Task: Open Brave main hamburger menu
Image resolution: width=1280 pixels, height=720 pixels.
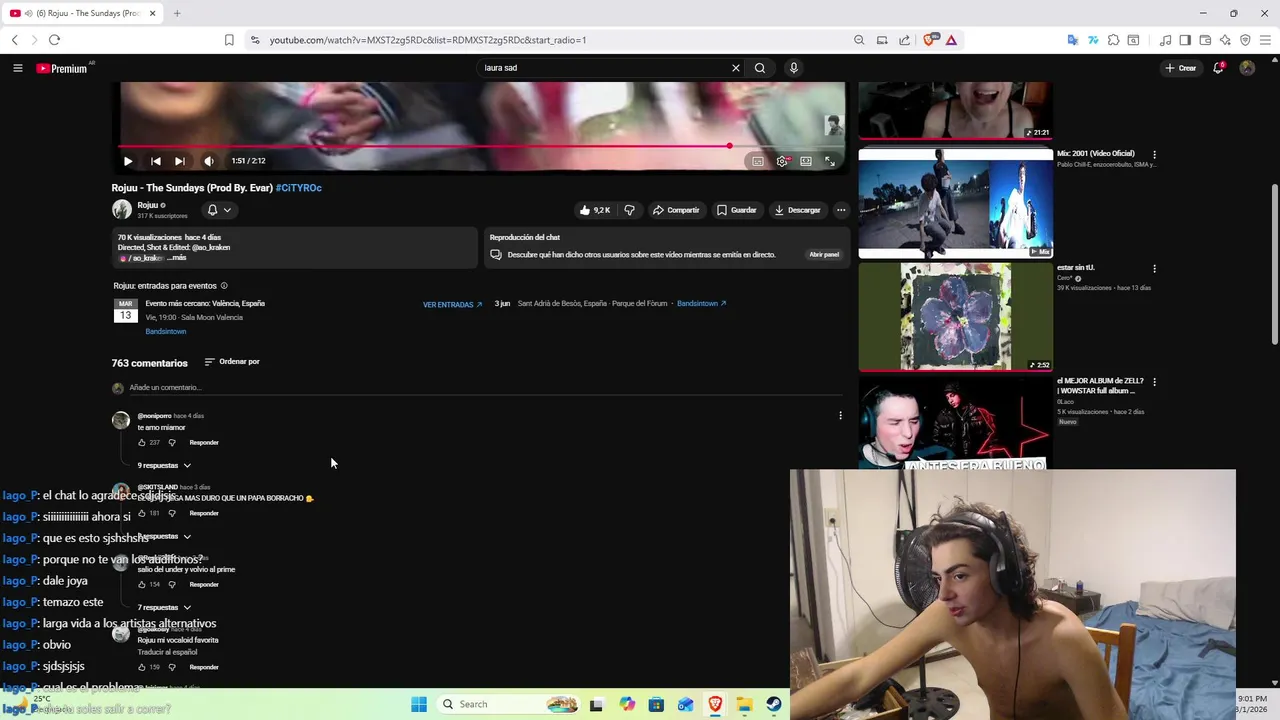Action: click(x=1265, y=40)
